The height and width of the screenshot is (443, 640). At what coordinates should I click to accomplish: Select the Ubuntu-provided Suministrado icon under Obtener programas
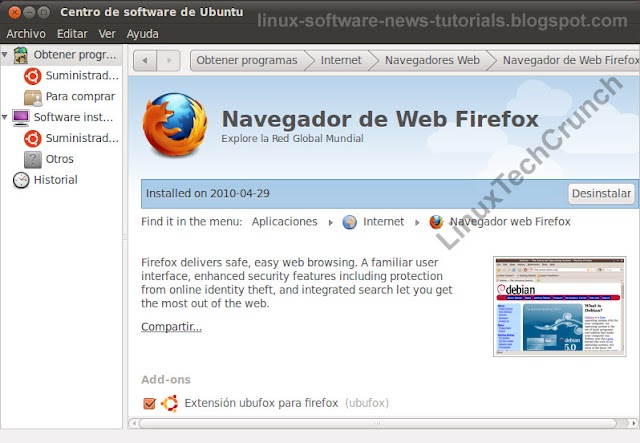tap(33, 76)
